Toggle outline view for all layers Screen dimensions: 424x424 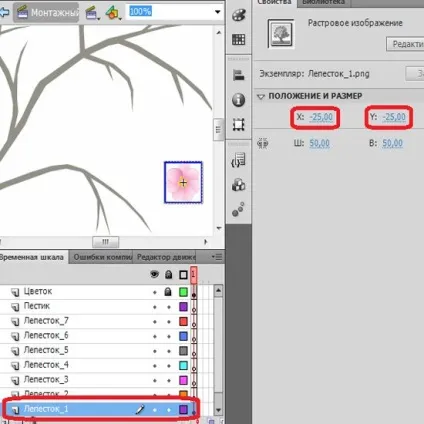(x=183, y=275)
